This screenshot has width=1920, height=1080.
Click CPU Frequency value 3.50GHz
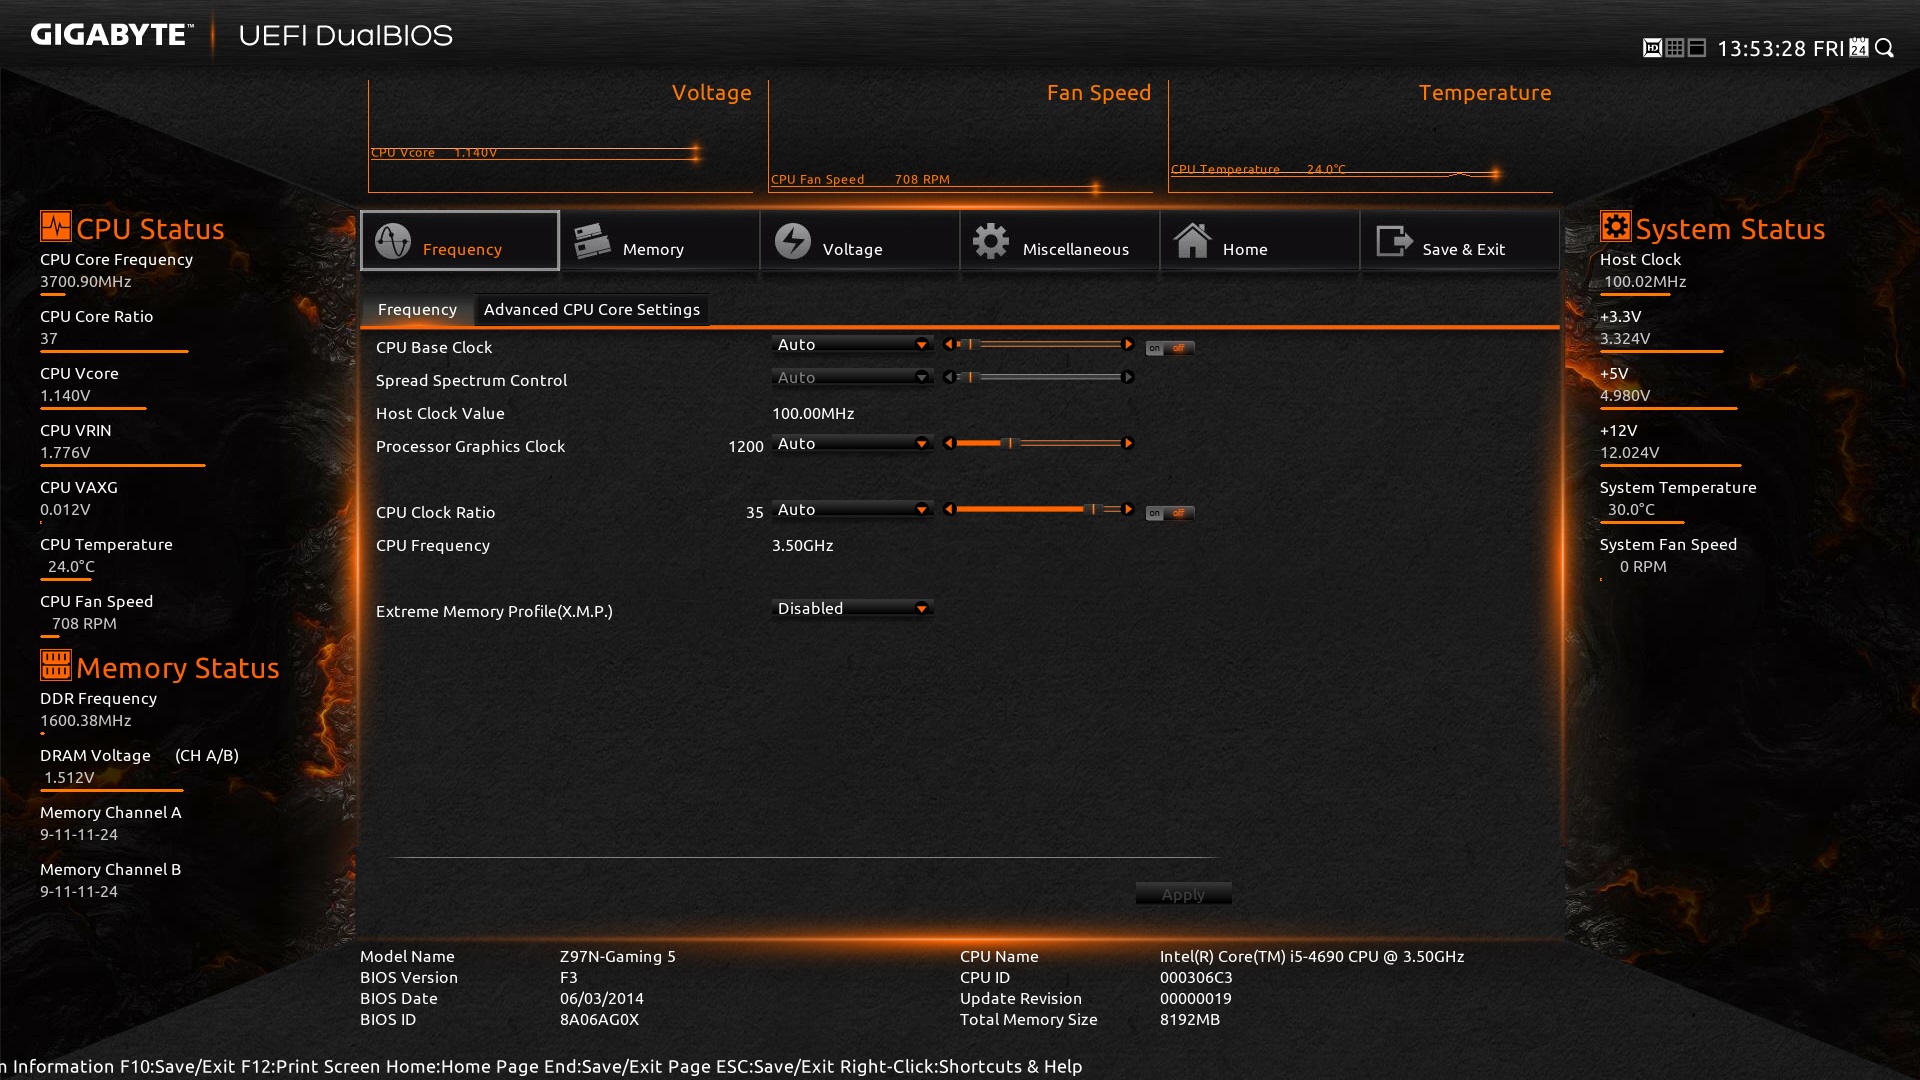(x=802, y=545)
